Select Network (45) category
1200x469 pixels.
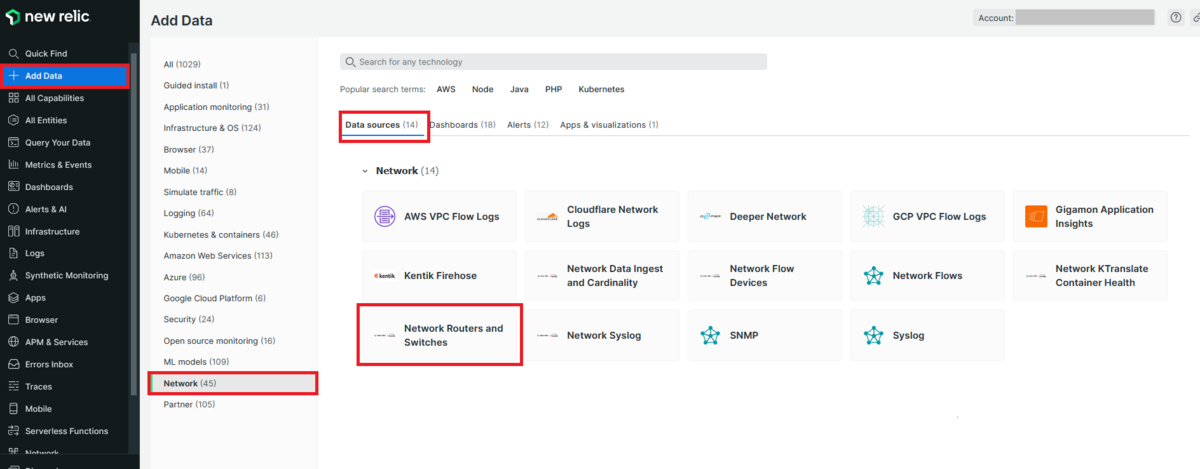pyautogui.click(x=233, y=383)
